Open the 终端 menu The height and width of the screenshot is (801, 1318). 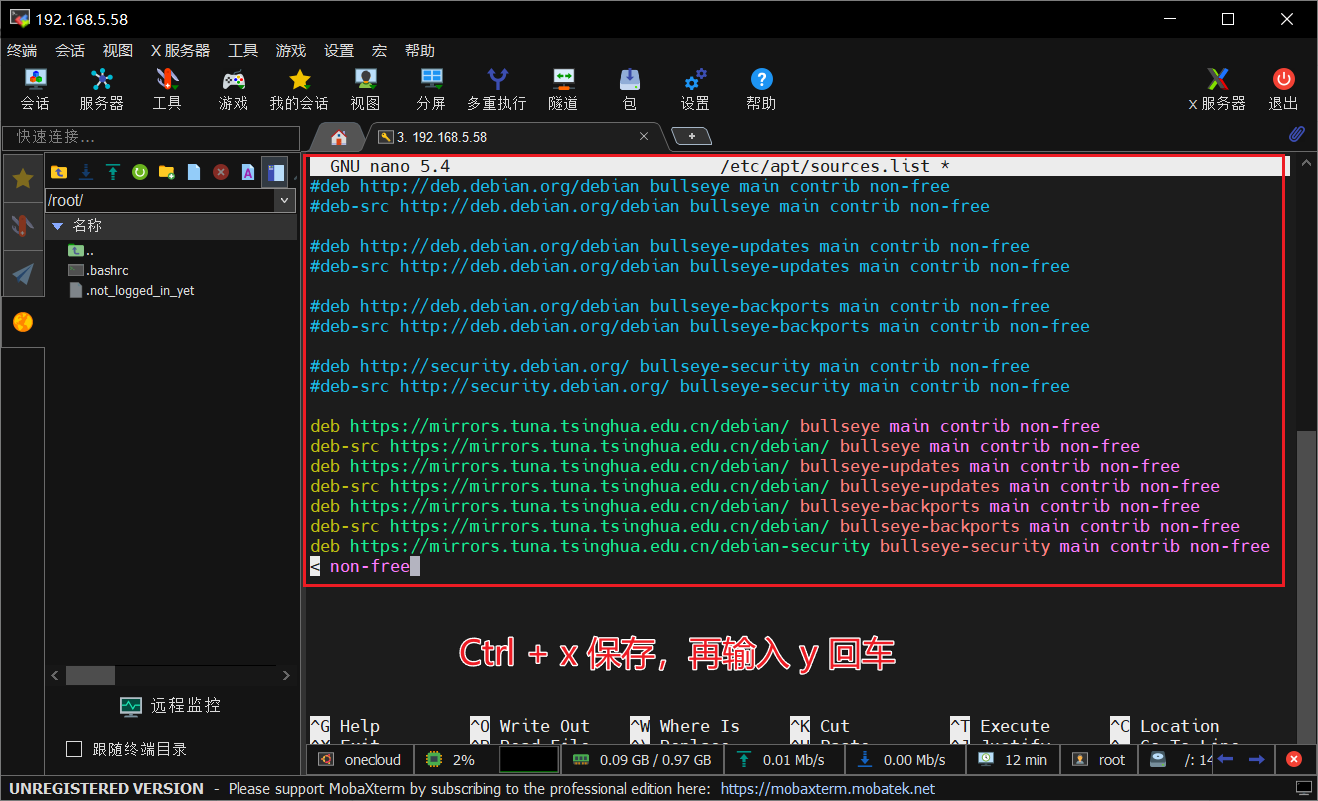[22, 50]
